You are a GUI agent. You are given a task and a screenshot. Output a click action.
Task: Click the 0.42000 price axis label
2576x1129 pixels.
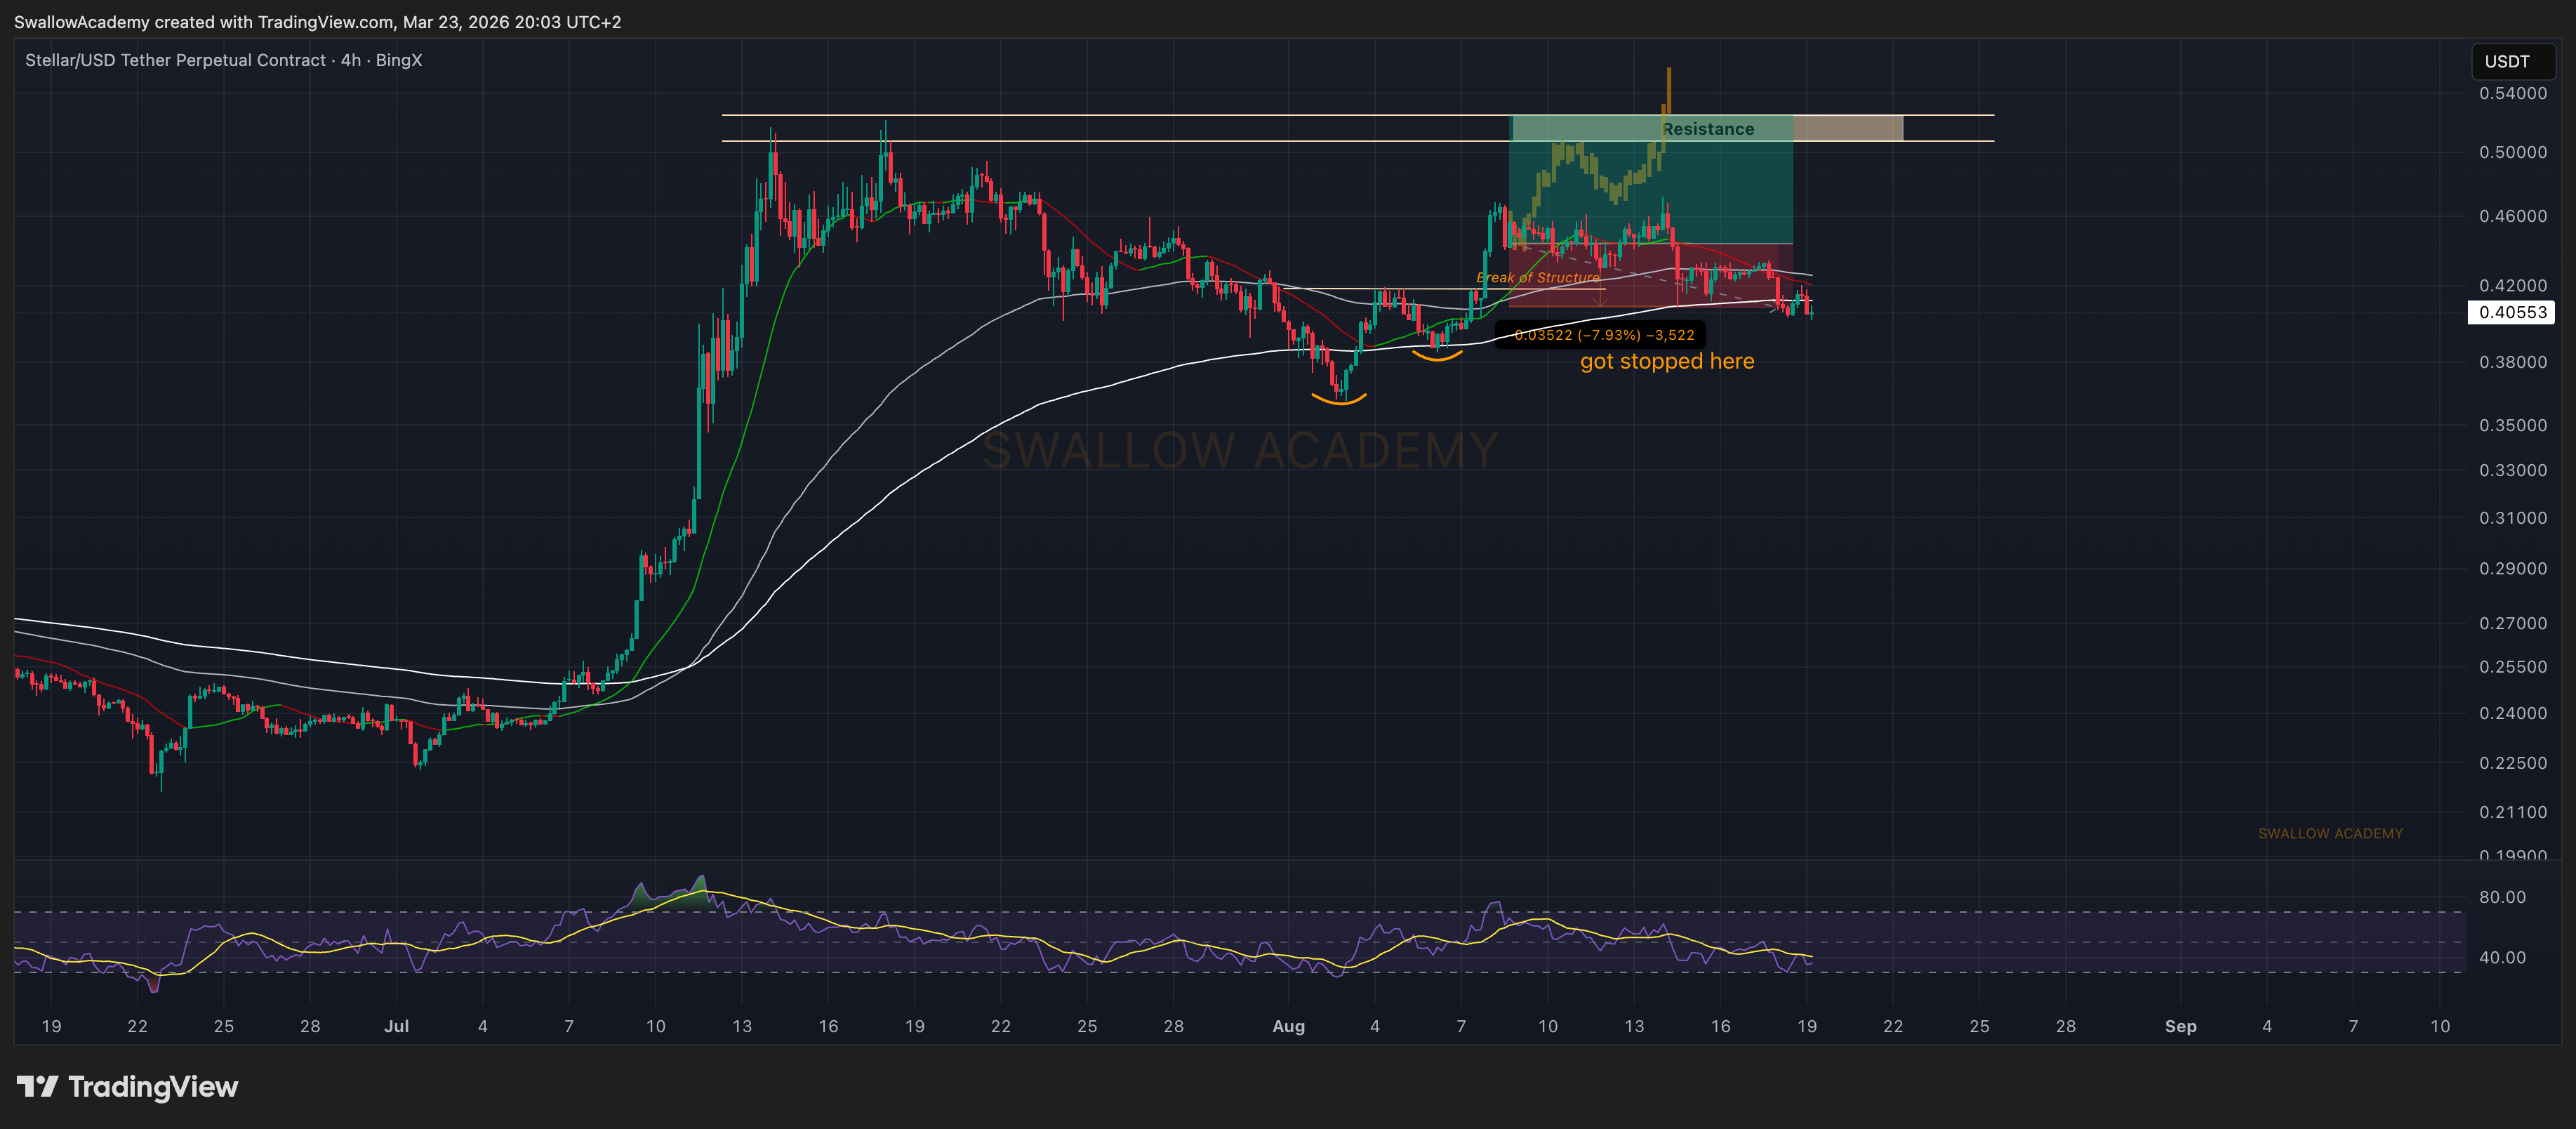pyautogui.click(x=2513, y=285)
